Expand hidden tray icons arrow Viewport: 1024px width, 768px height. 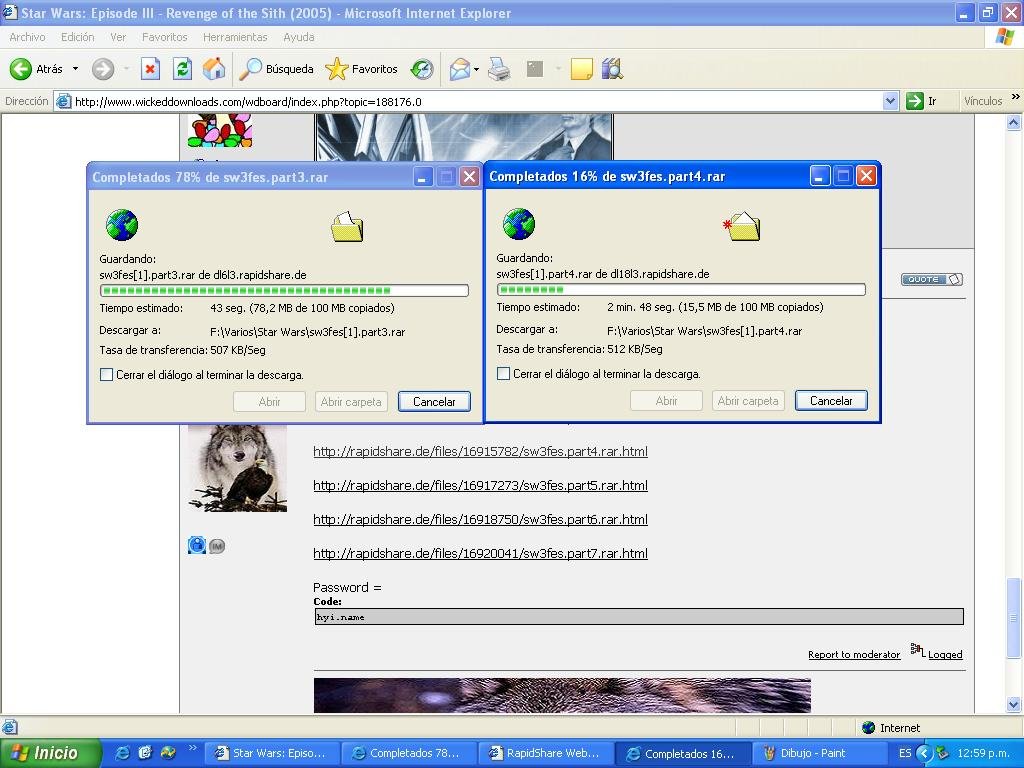click(923, 753)
